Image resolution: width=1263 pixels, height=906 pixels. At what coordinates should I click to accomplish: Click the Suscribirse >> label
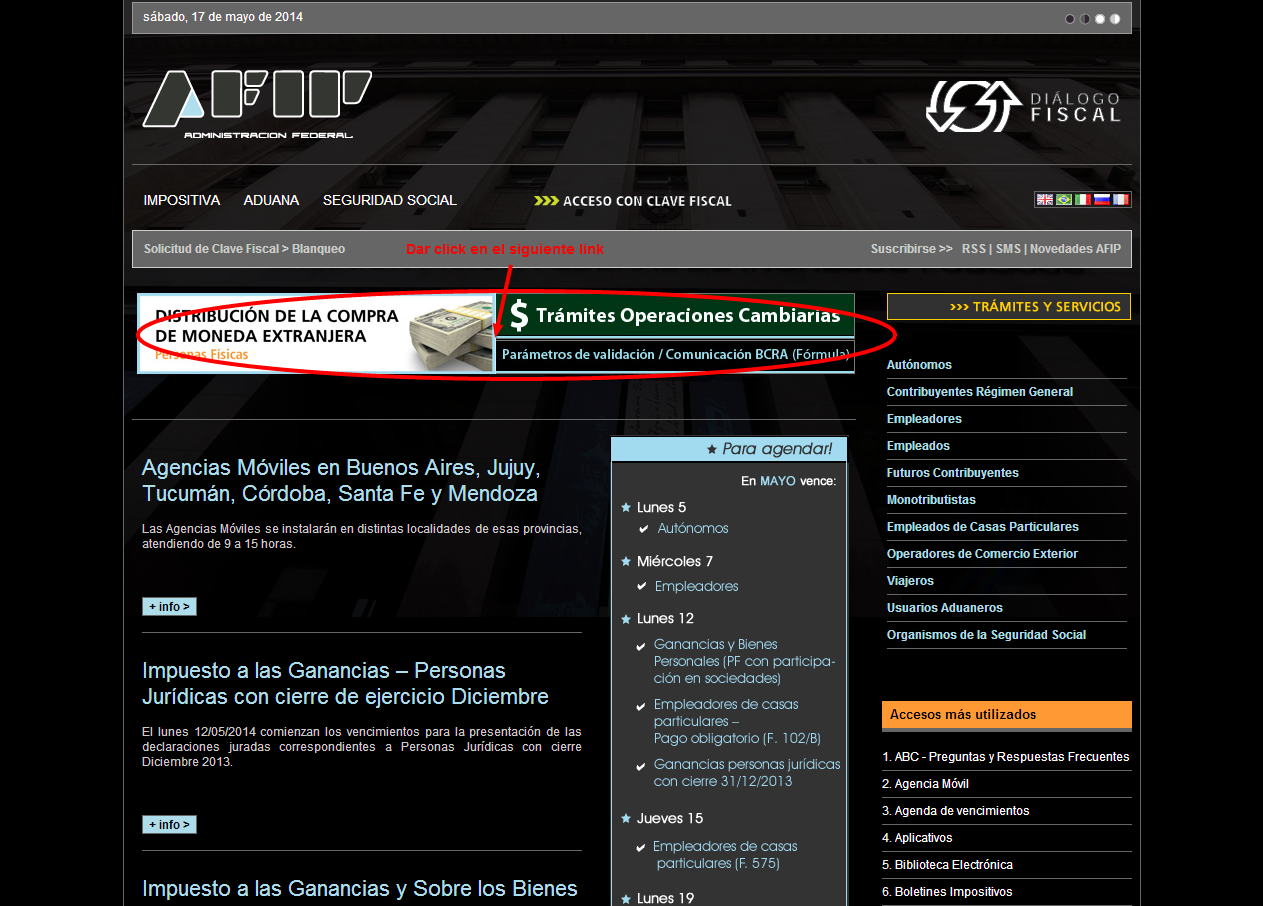[911, 249]
